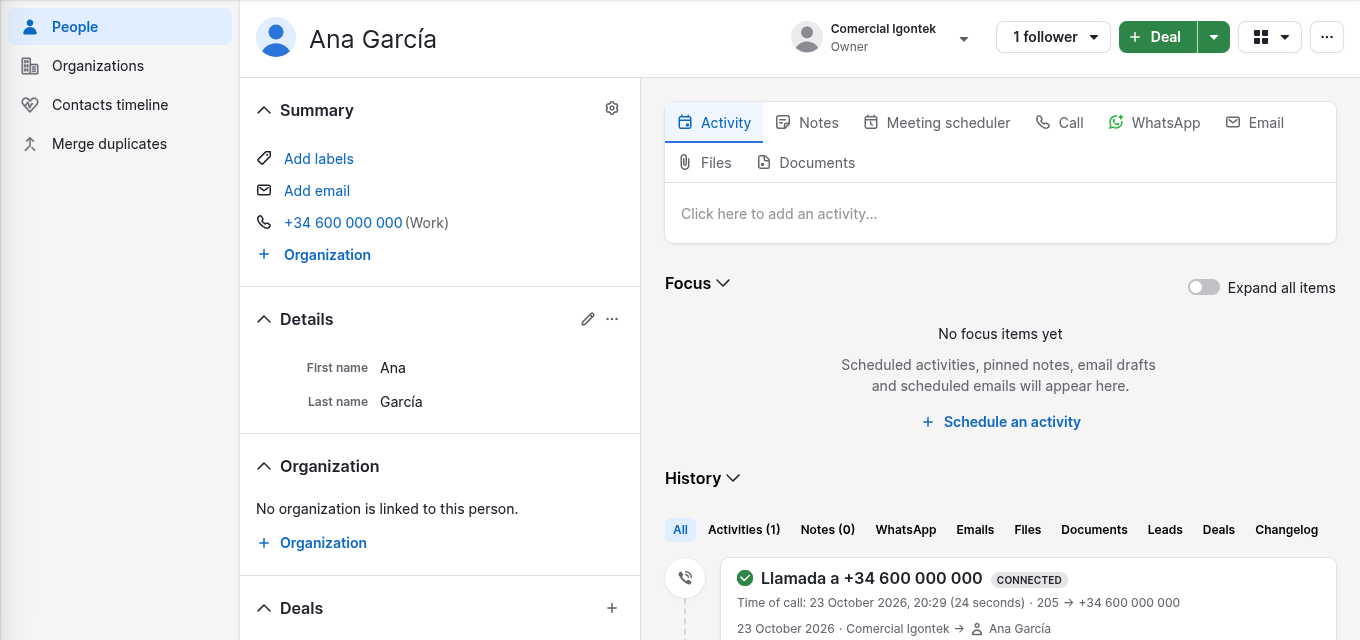Open Organizations in the sidebar

120,66
